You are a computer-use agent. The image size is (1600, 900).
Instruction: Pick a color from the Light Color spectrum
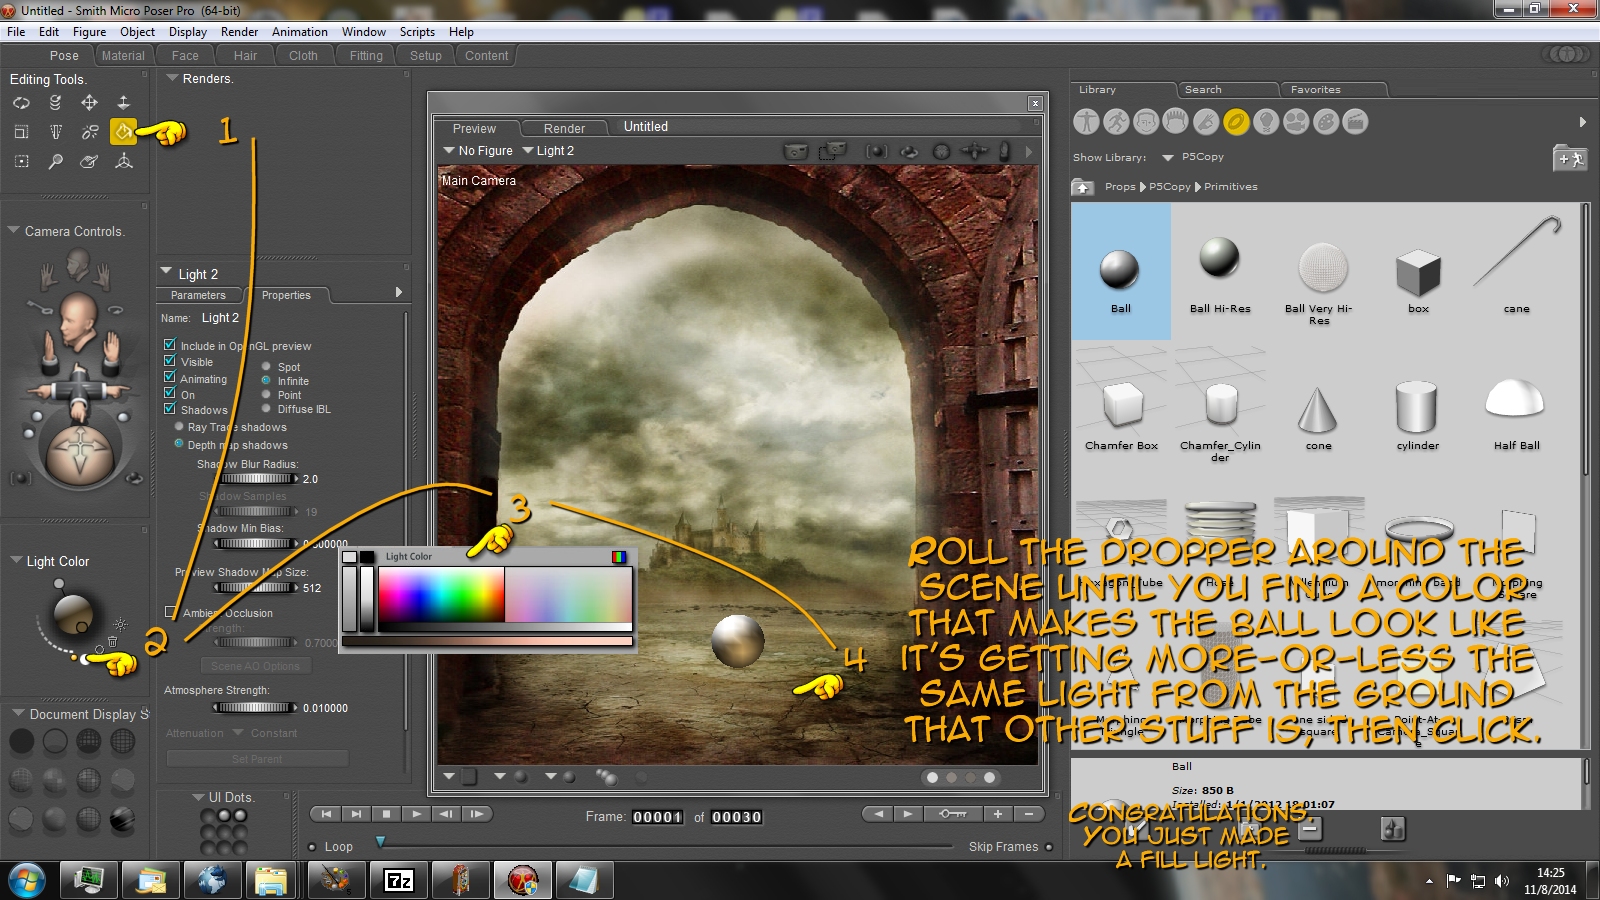click(440, 595)
